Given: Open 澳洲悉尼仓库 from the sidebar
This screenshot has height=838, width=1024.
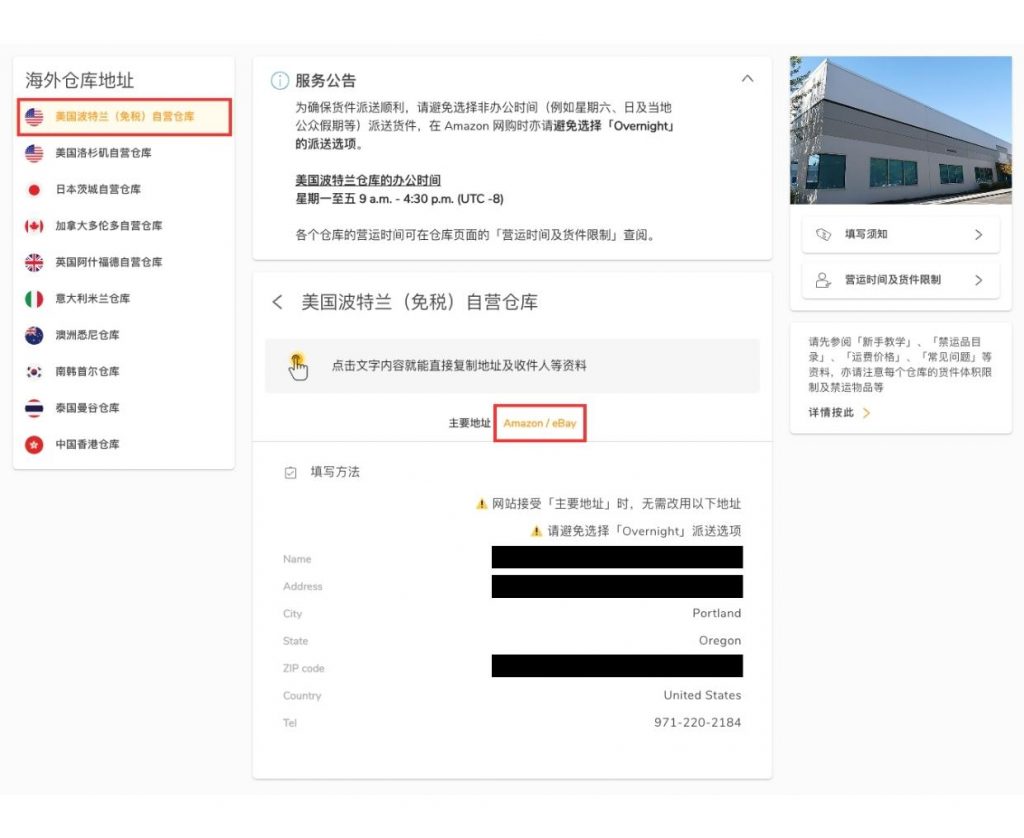Looking at the screenshot, I should (x=124, y=336).
